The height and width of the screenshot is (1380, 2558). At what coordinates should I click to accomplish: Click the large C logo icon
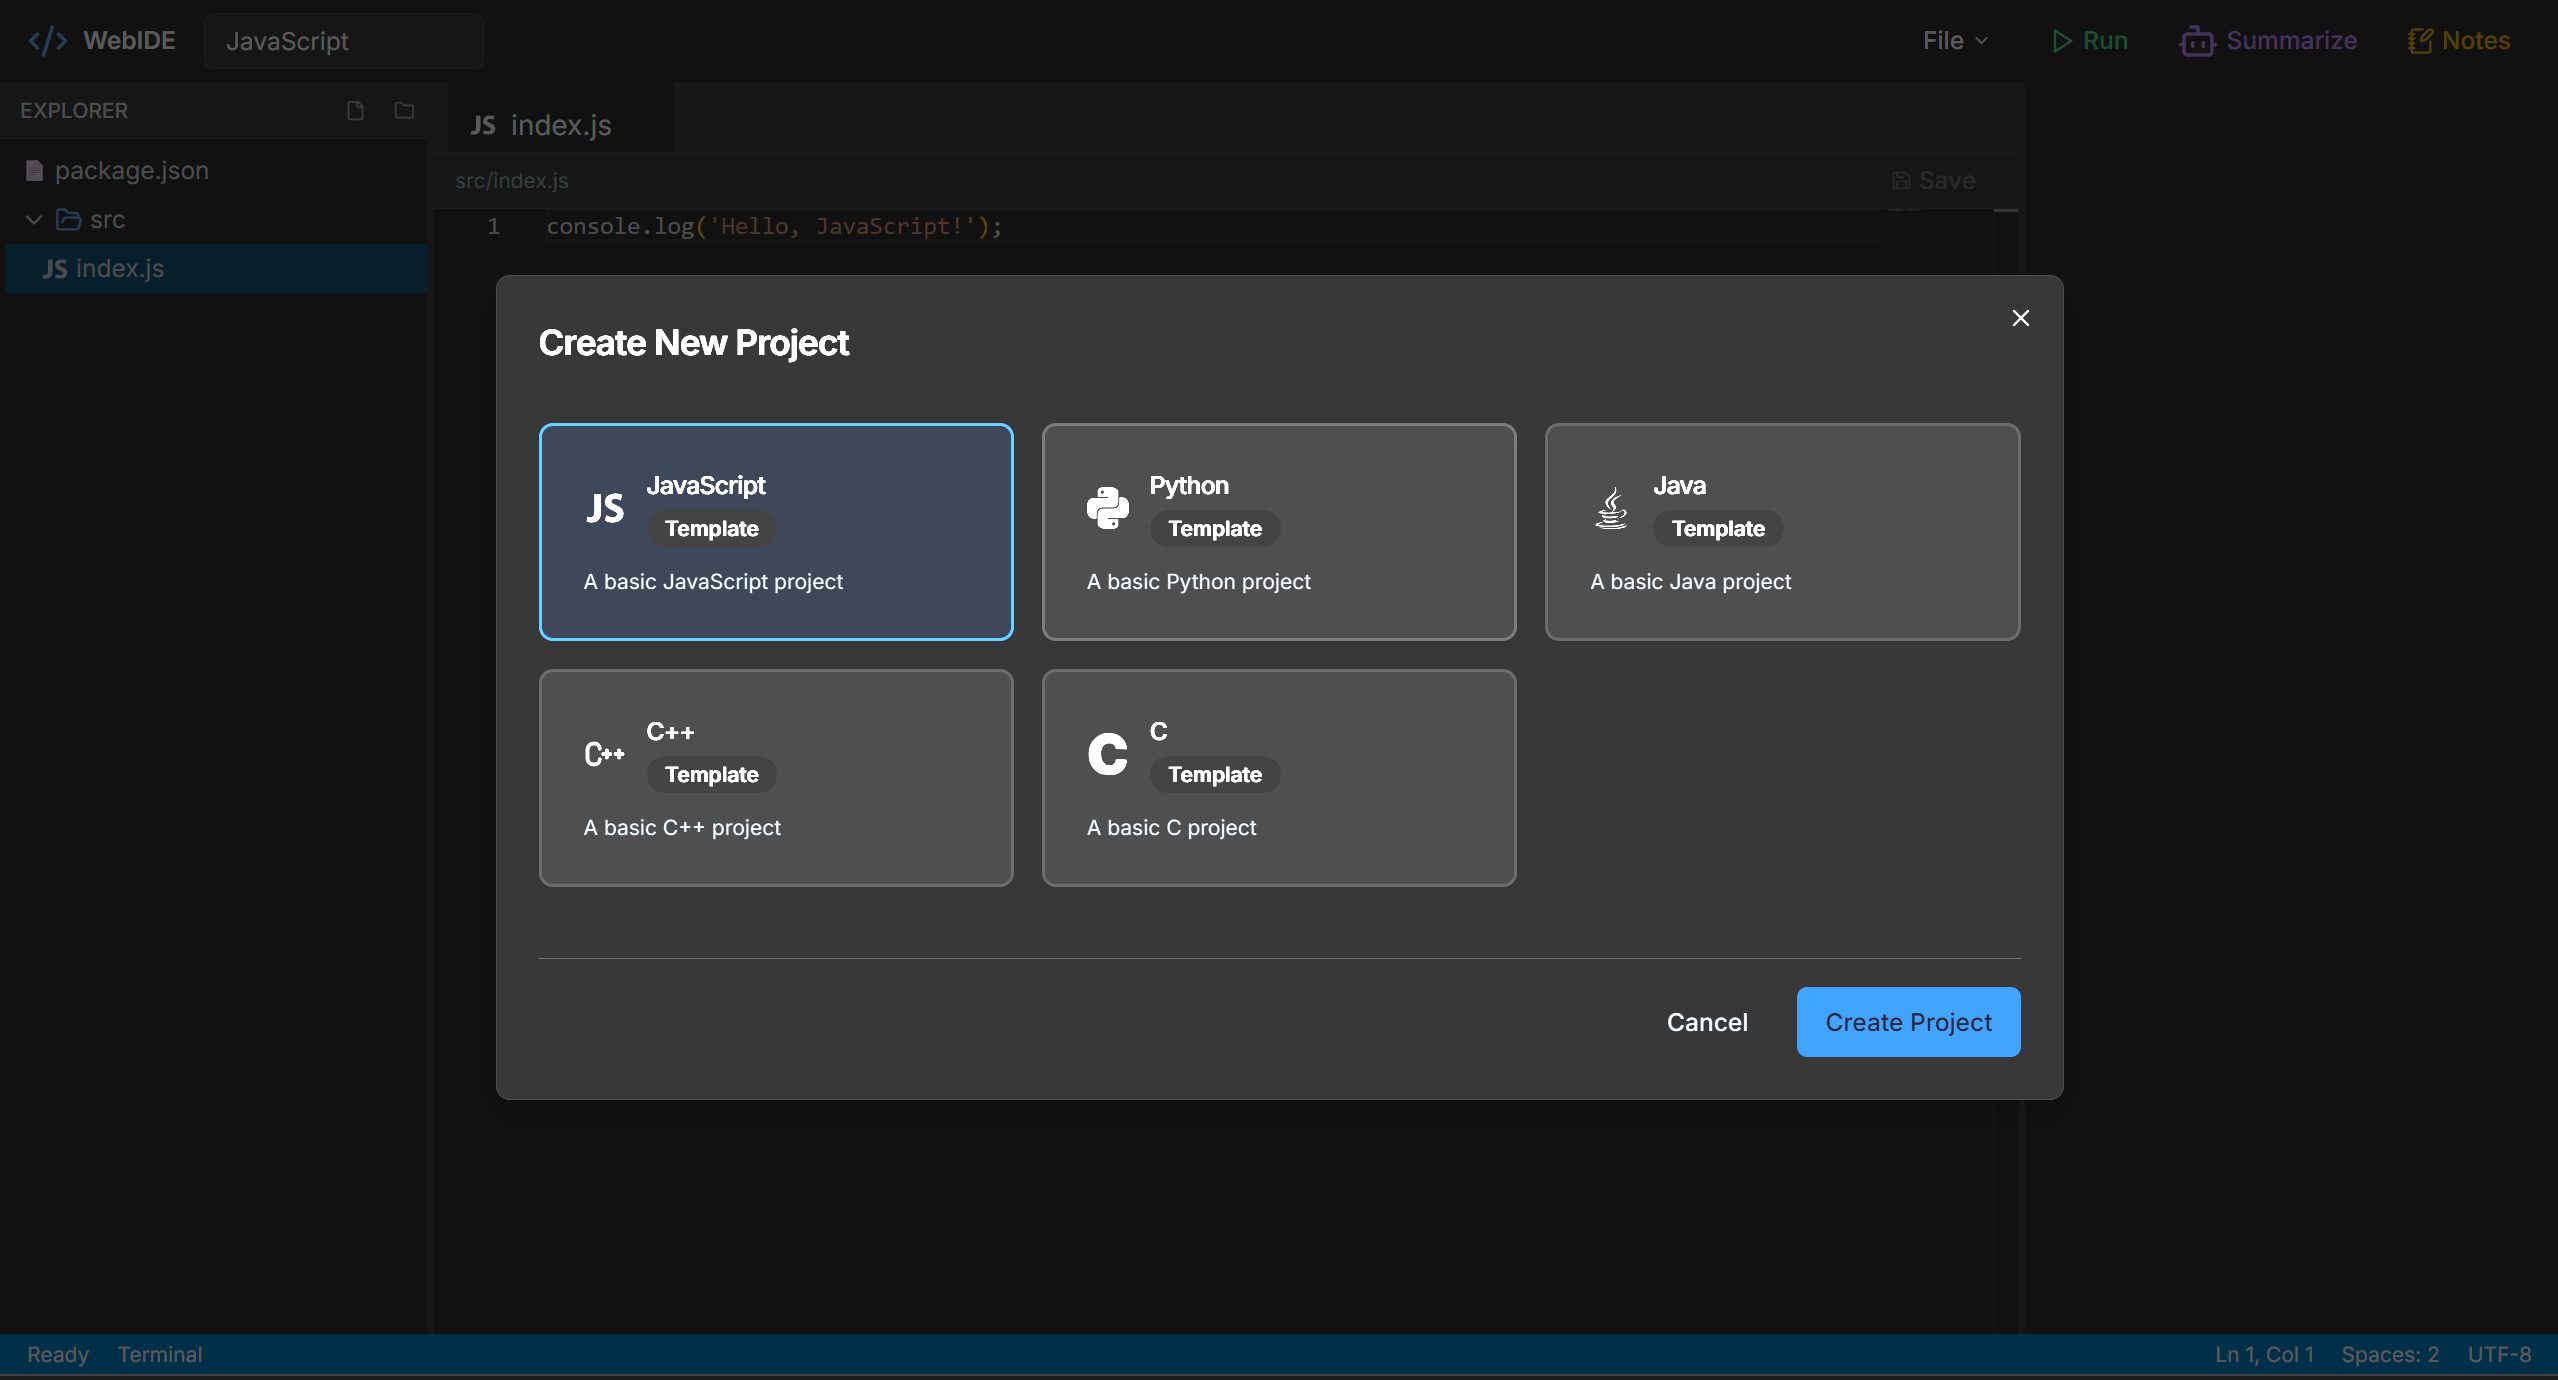pyautogui.click(x=1108, y=754)
